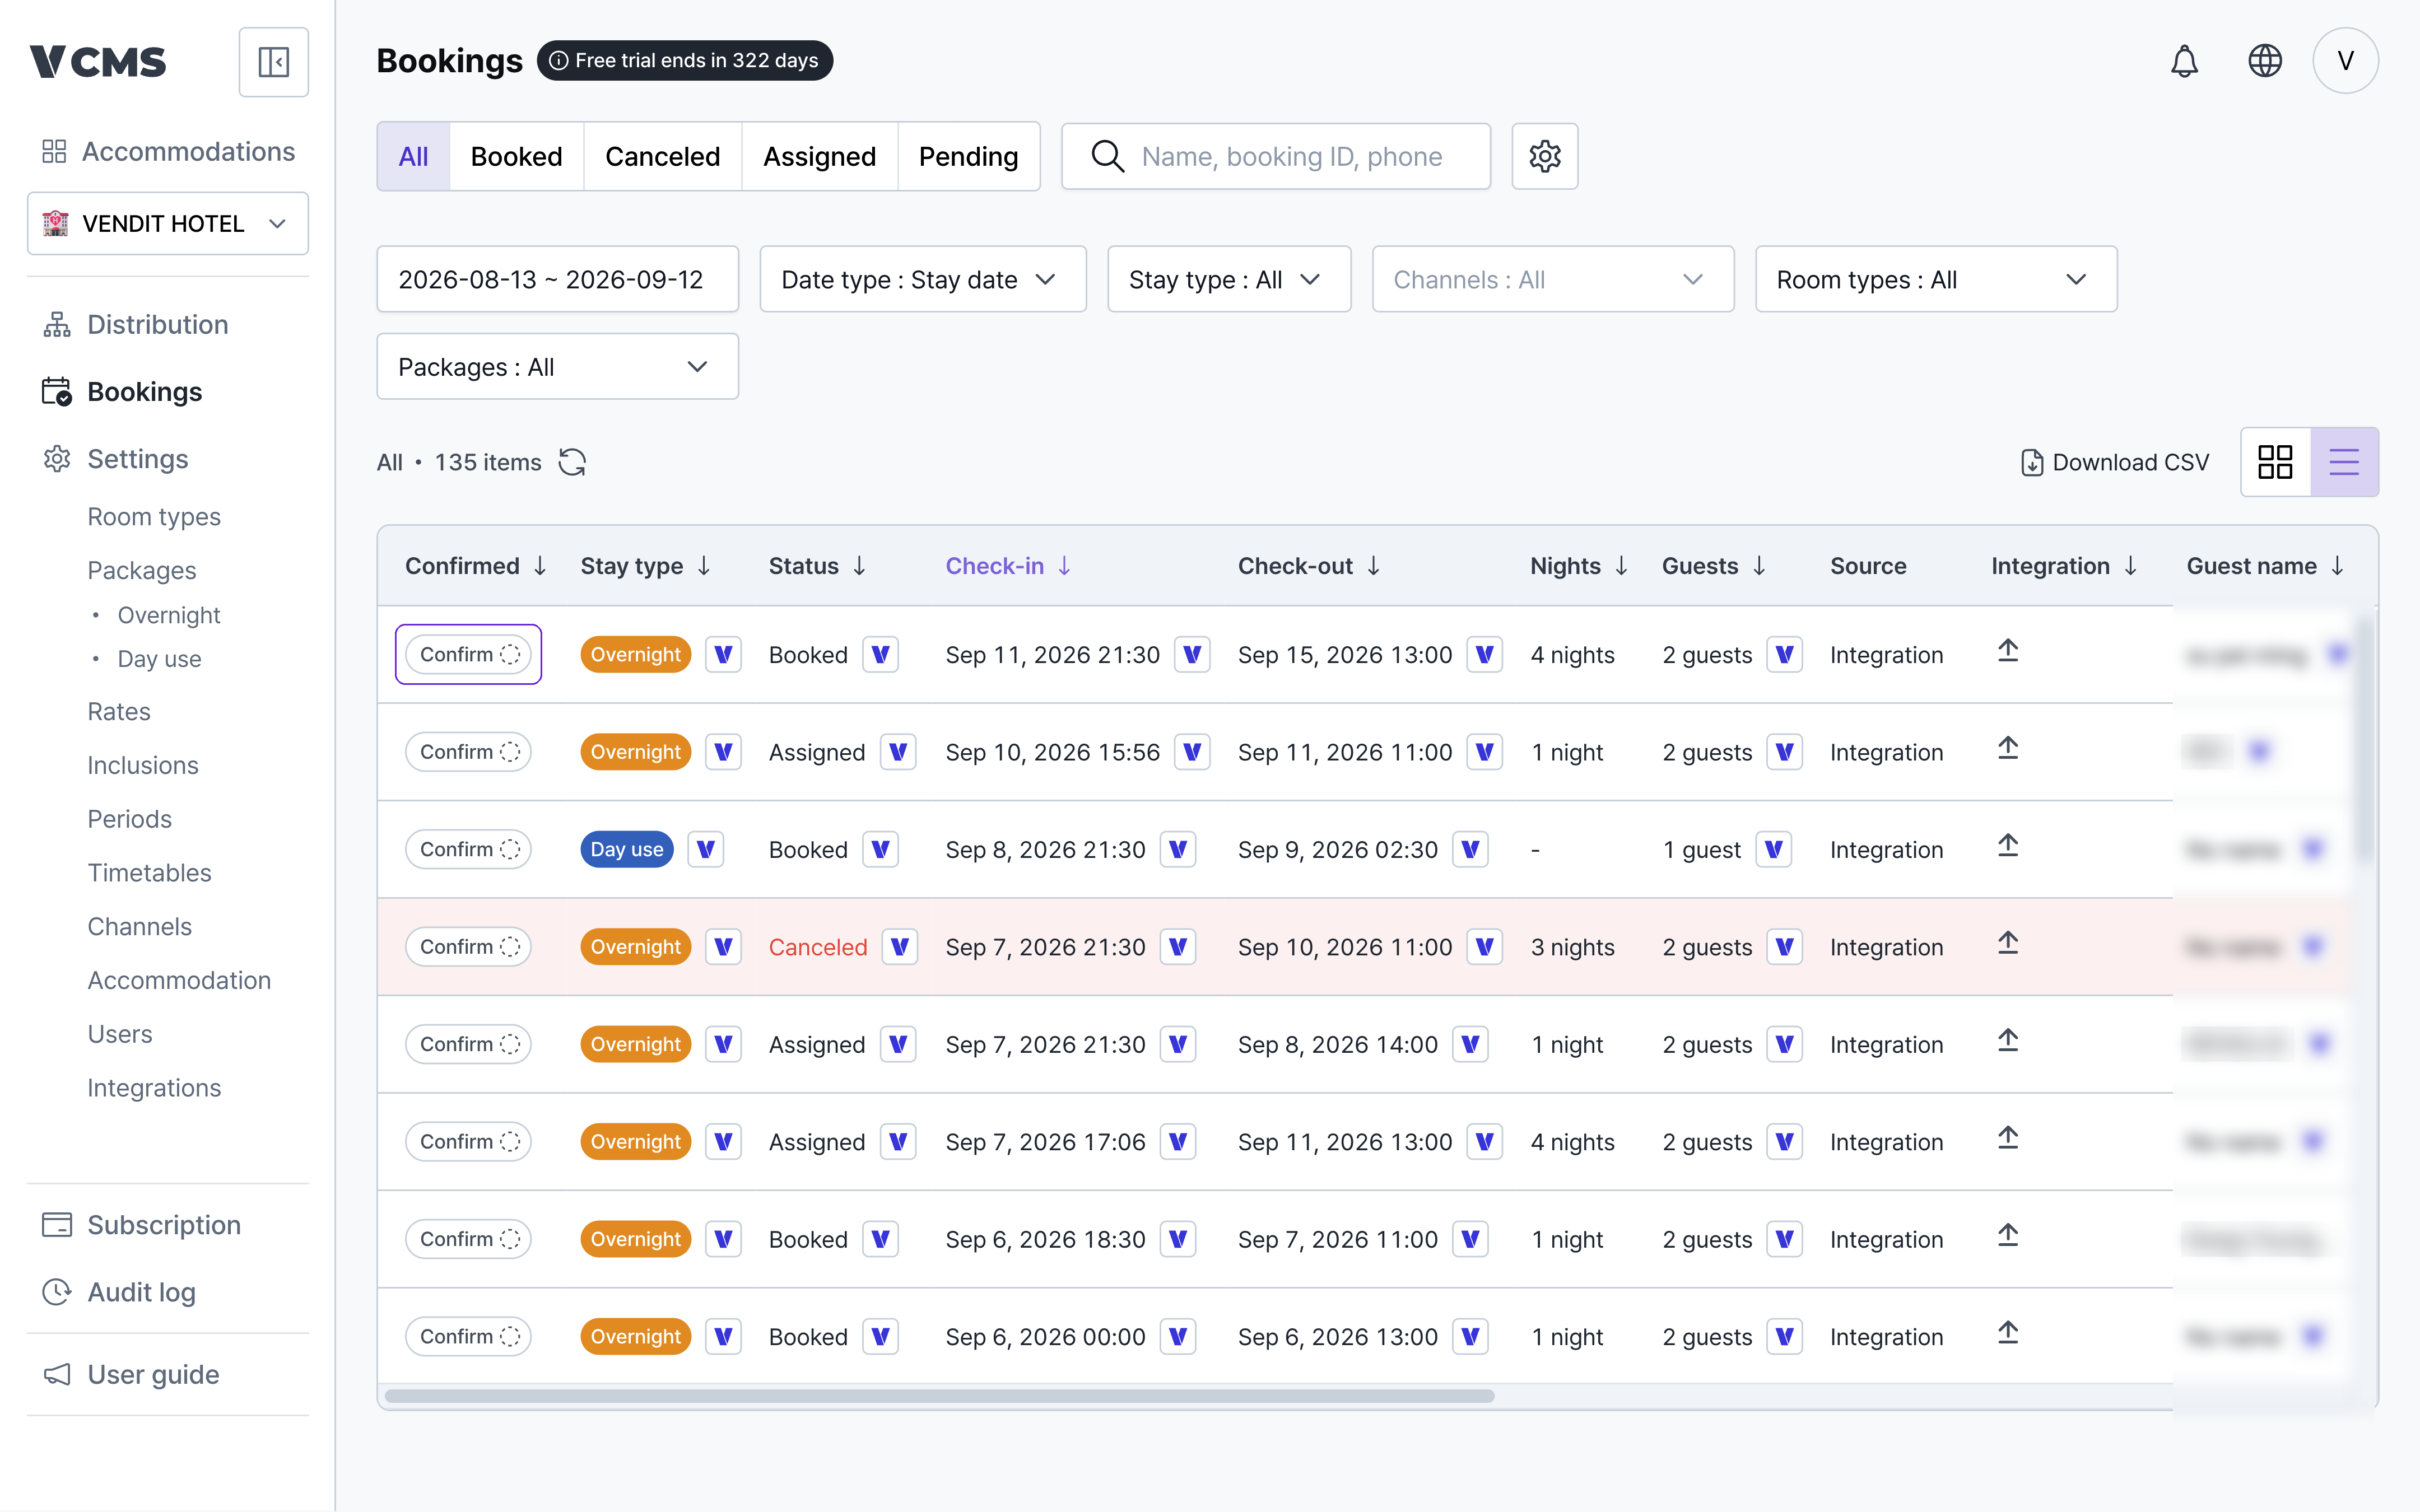Image resolution: width=2420 pixels, height=1512 pixels.
Task: Select the Assigned tab
Action: 819,156
